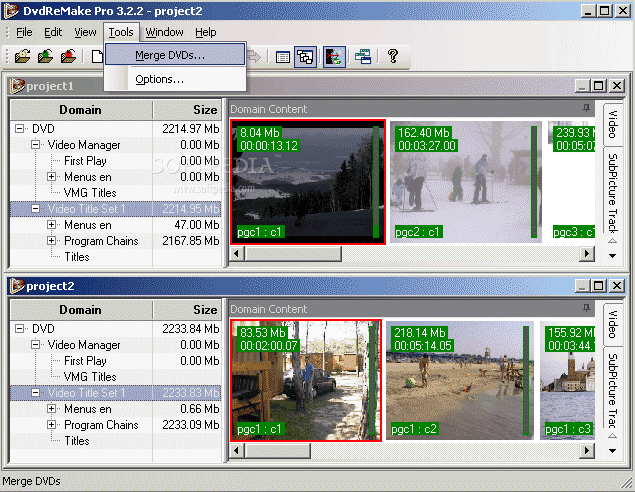Click the project1 window title icon
Image resolution: width=635 pixels, height=492 pixels.
click(17, 86)
